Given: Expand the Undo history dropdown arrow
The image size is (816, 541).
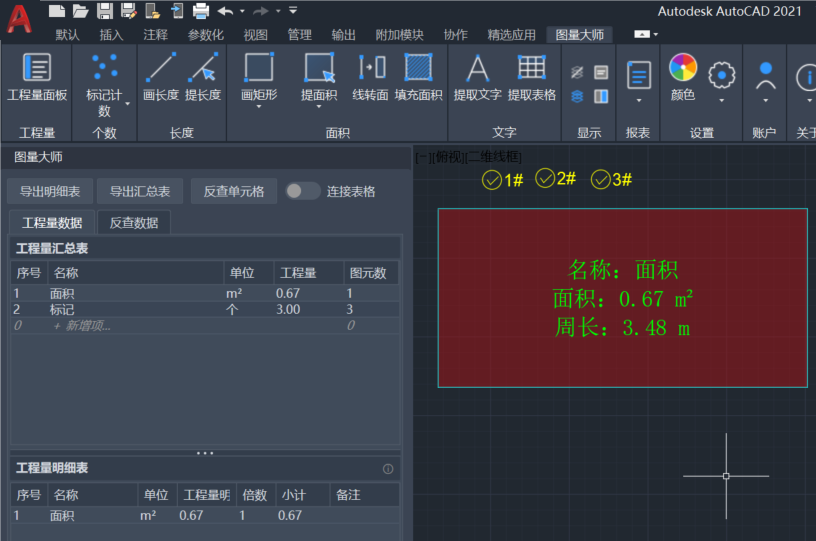Looking at the screenshot, I should click(242, 10).
